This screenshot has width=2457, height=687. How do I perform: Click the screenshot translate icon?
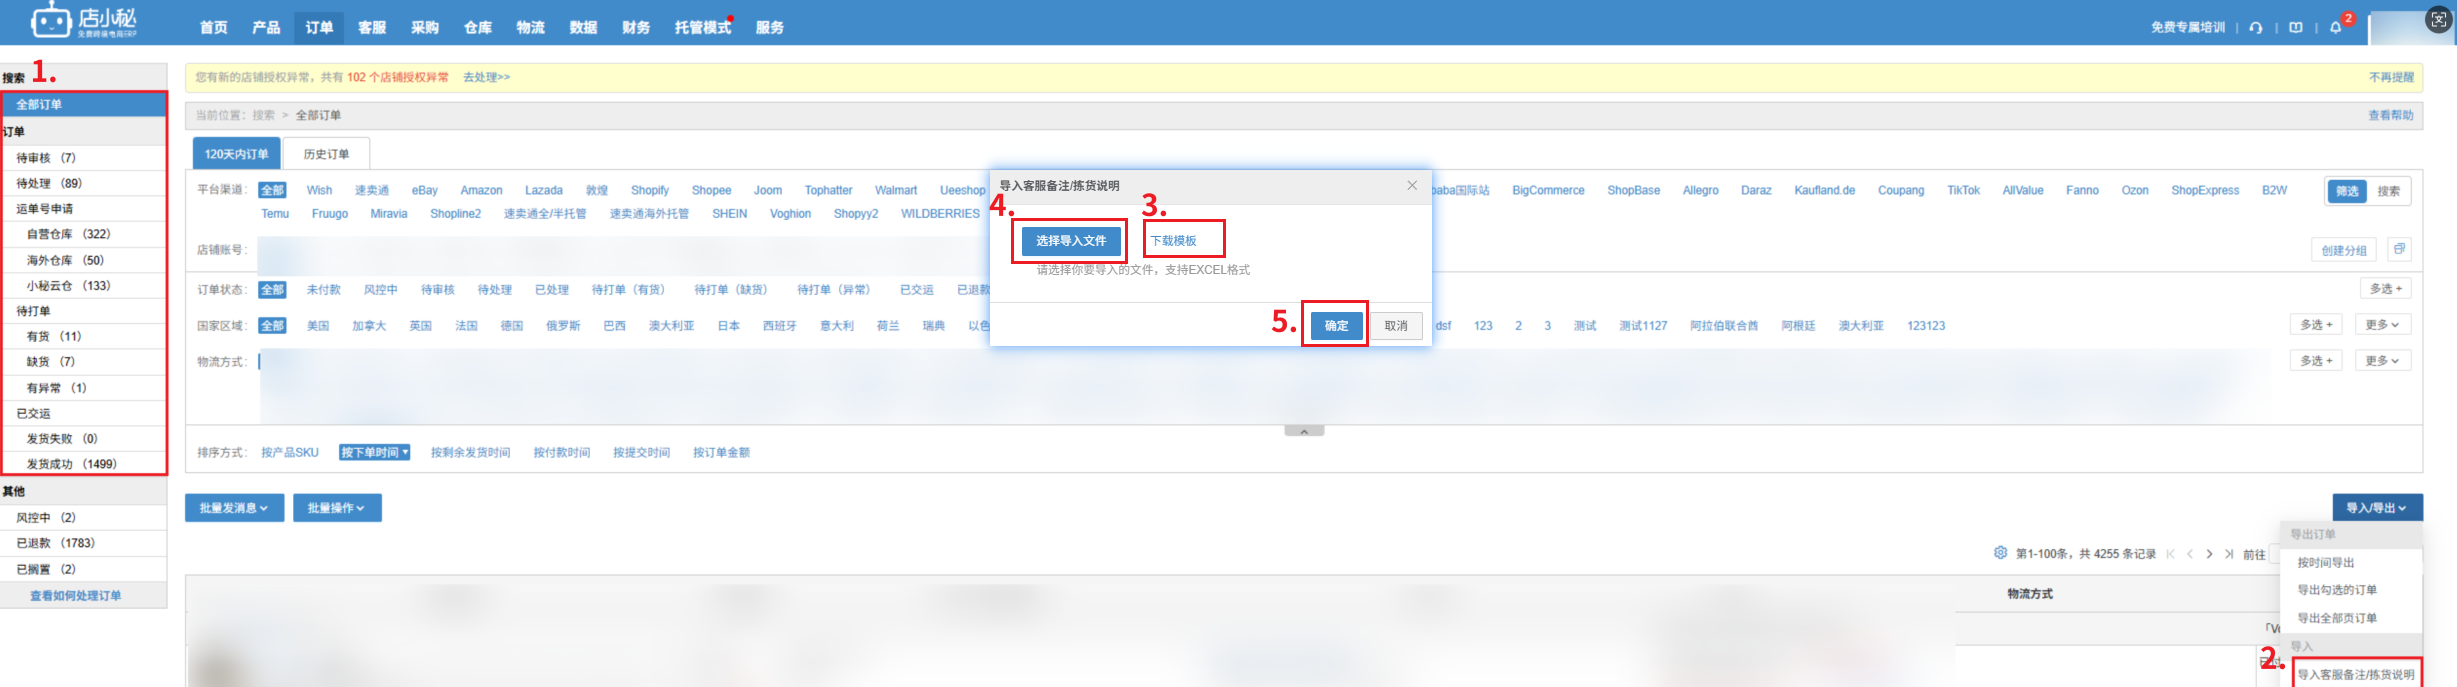(x=2439, y=20)
